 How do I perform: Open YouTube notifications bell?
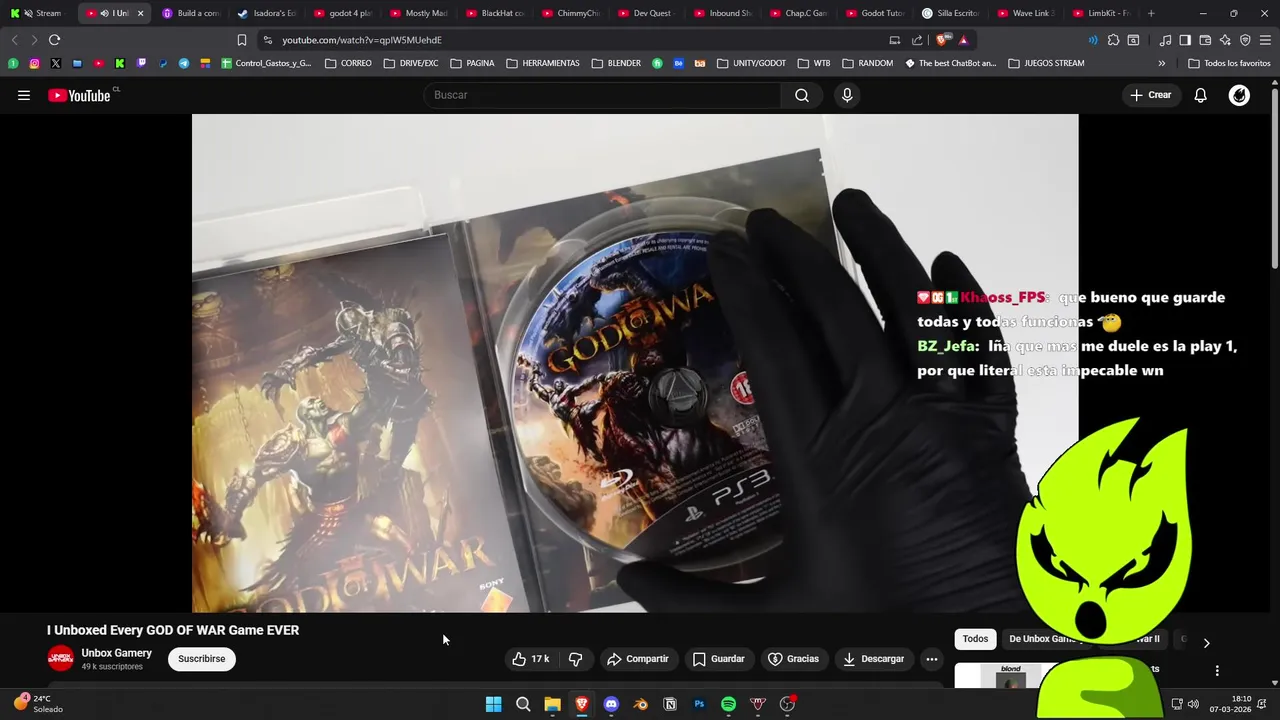1200,95
